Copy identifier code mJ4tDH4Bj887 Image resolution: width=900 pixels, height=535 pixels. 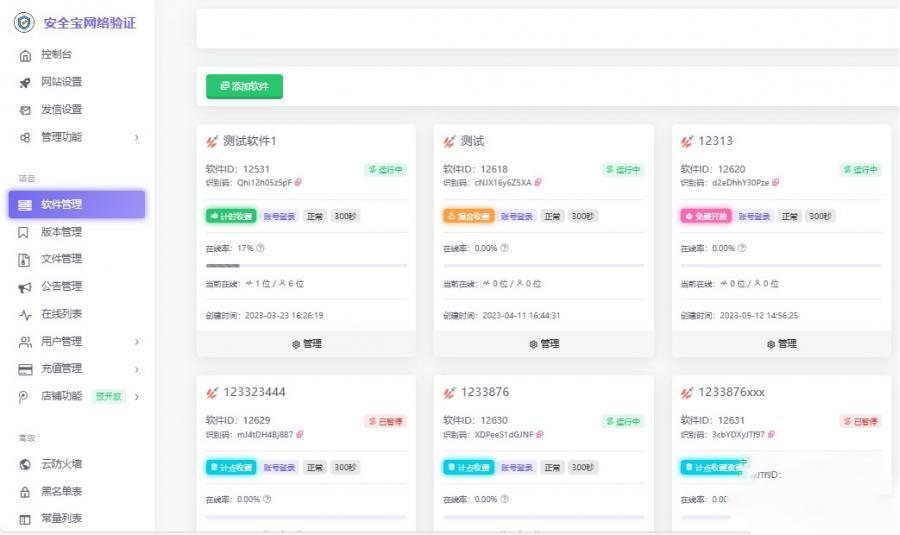pos(300,435)
